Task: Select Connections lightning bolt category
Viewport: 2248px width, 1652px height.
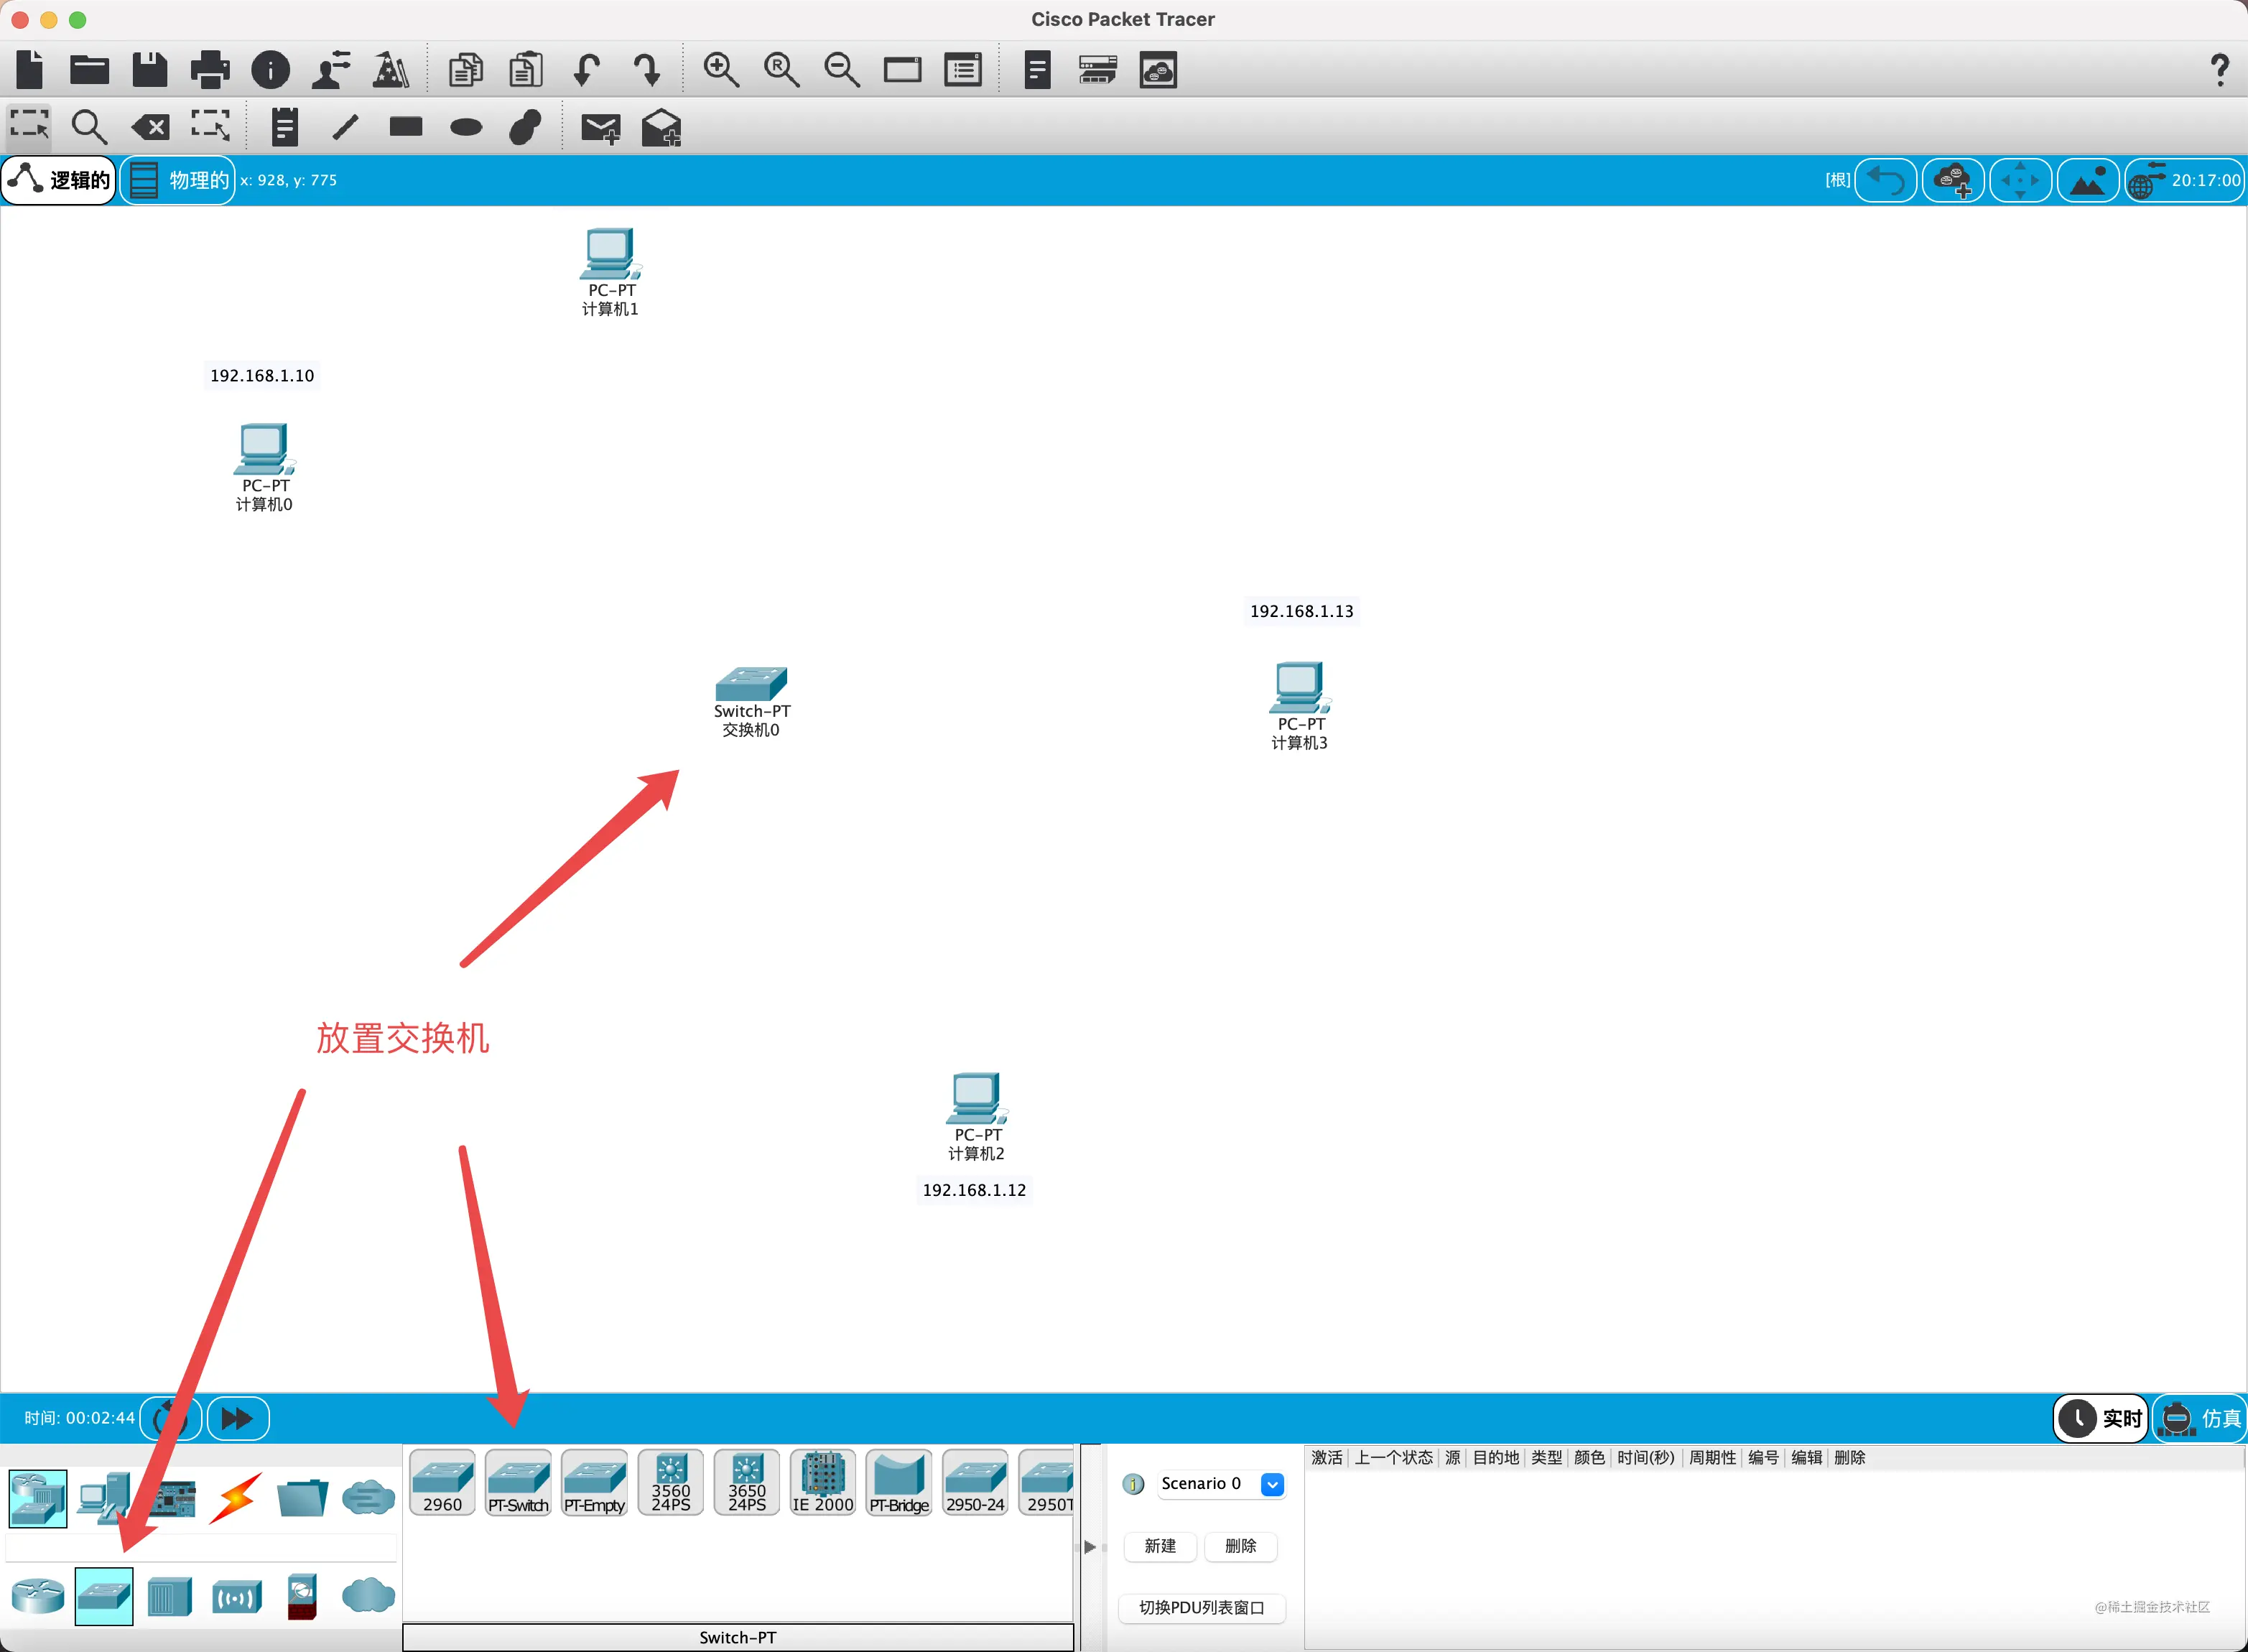Action: [x=237, y=1497]
